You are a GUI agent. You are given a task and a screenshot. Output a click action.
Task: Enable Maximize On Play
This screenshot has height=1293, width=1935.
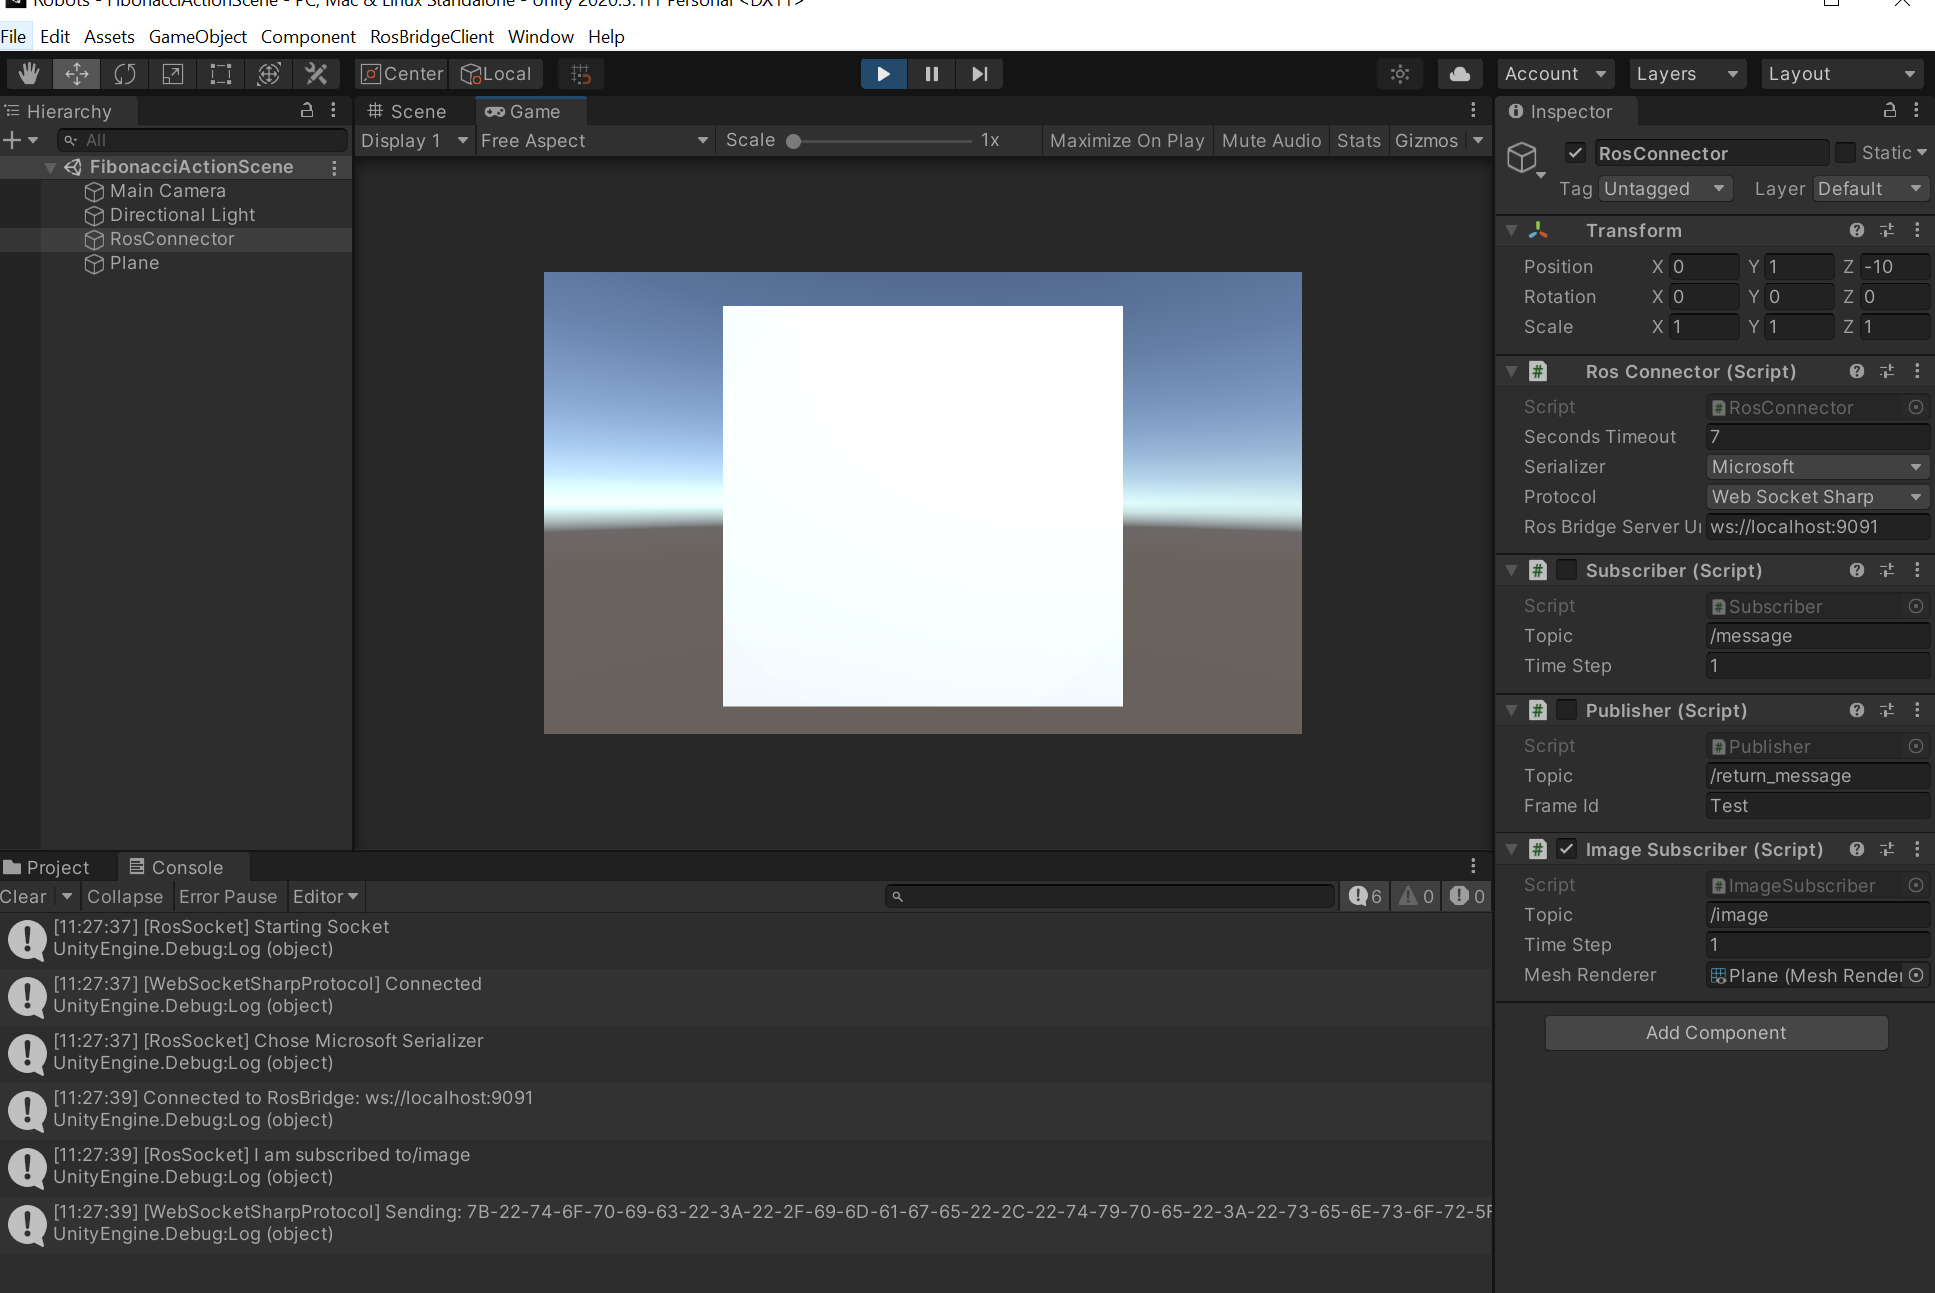click(x=1126, y=140)
